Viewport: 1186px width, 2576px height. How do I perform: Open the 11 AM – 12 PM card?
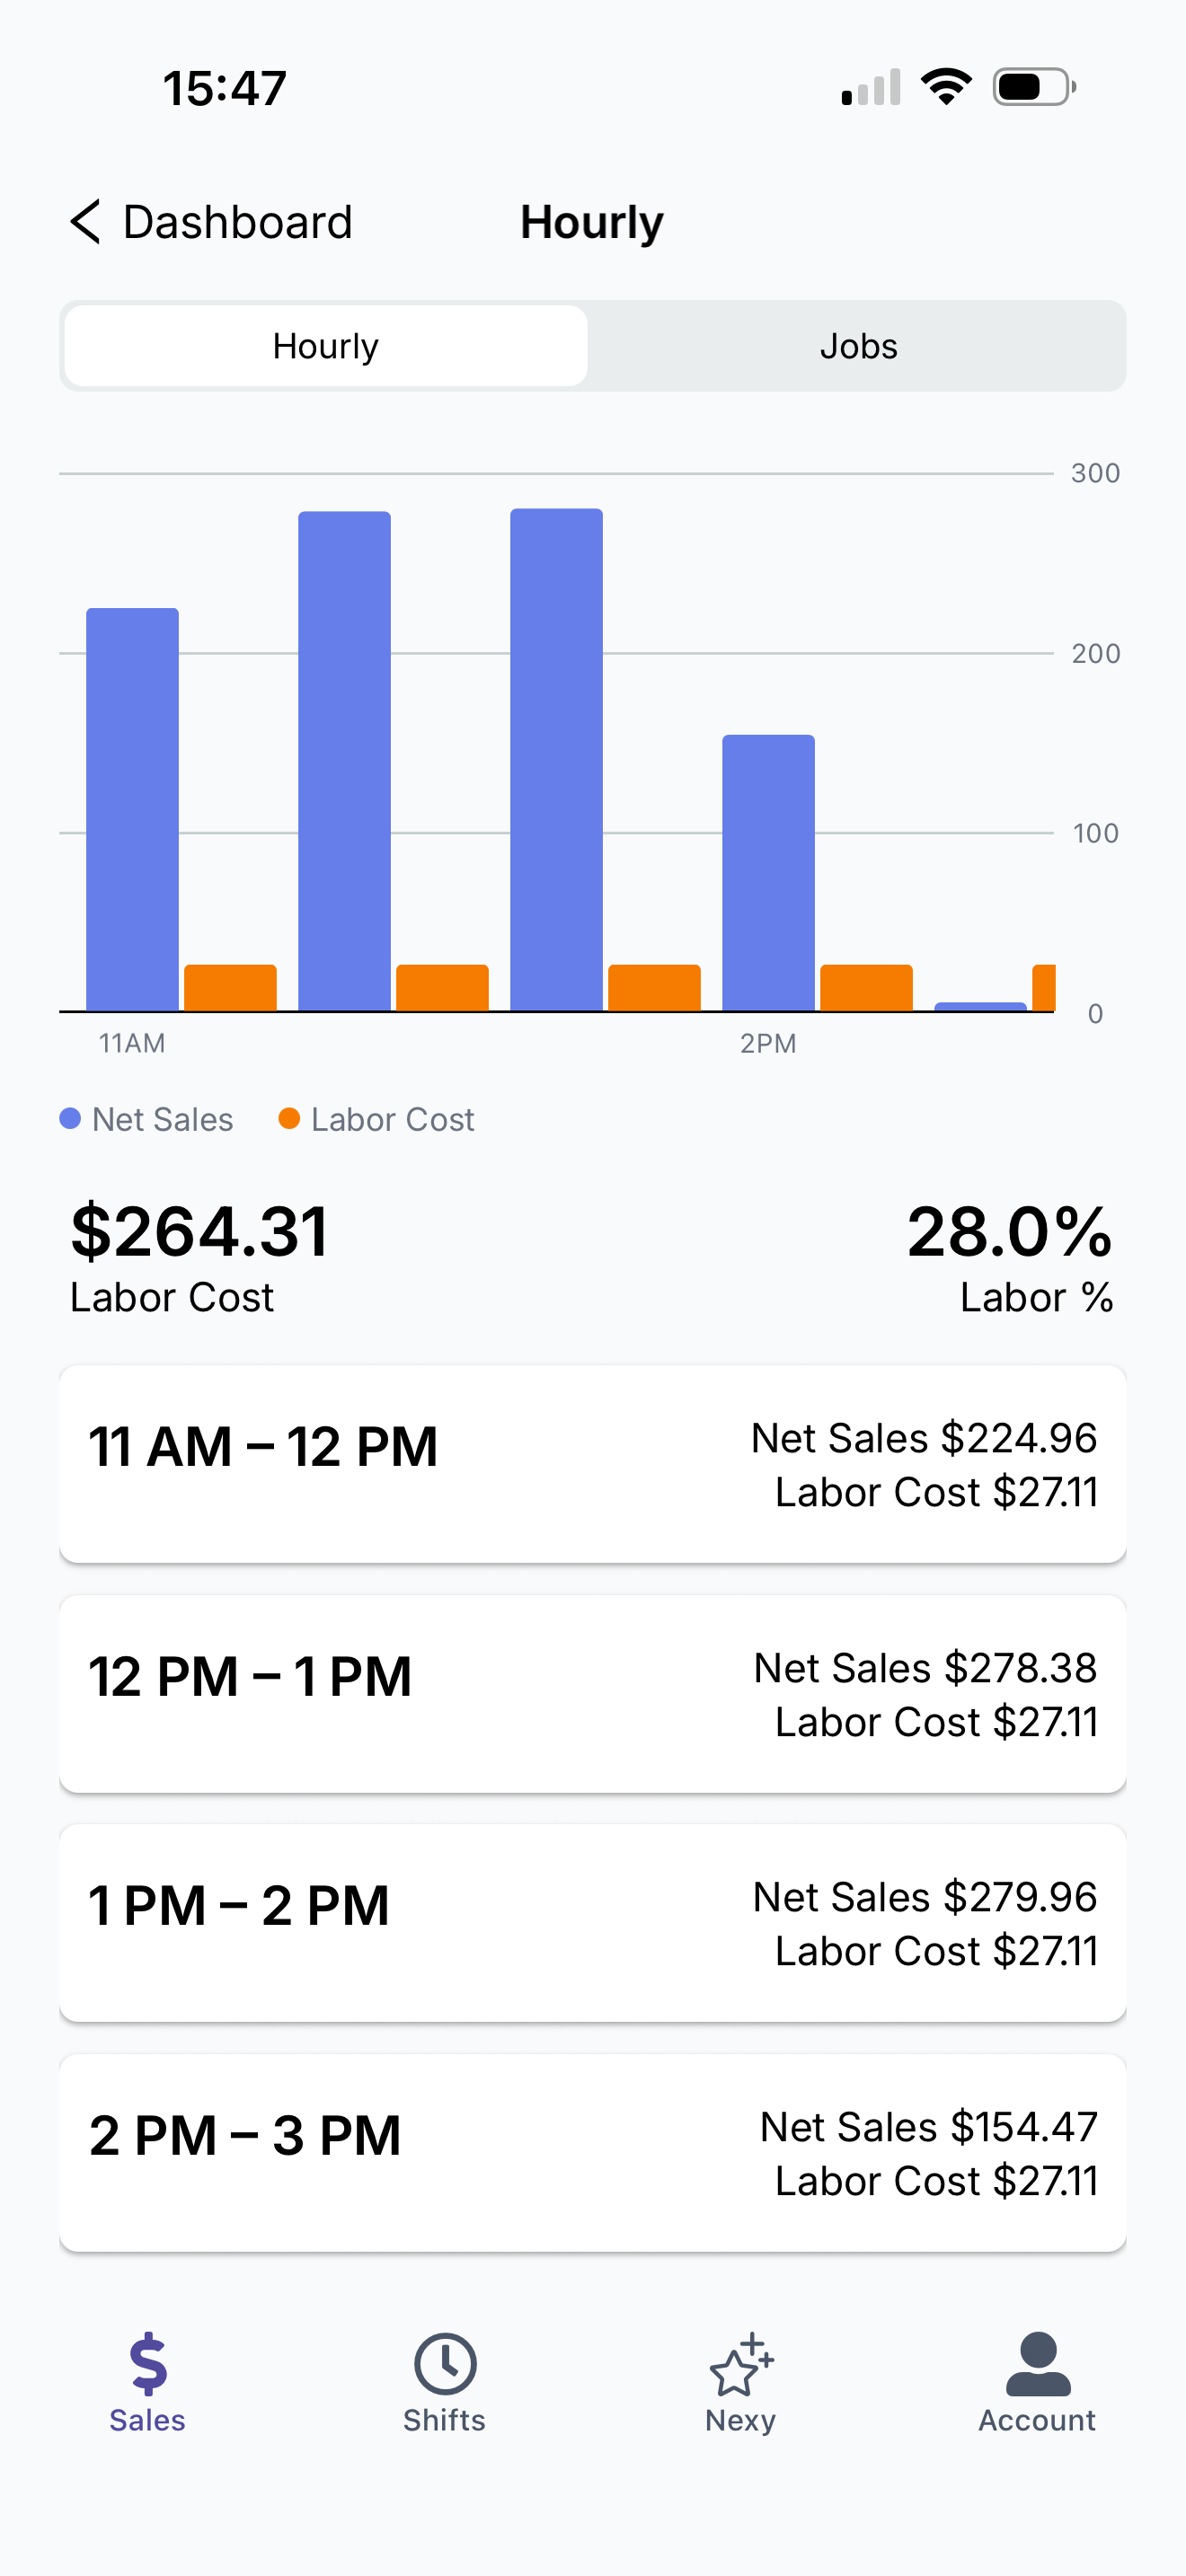592,1463
